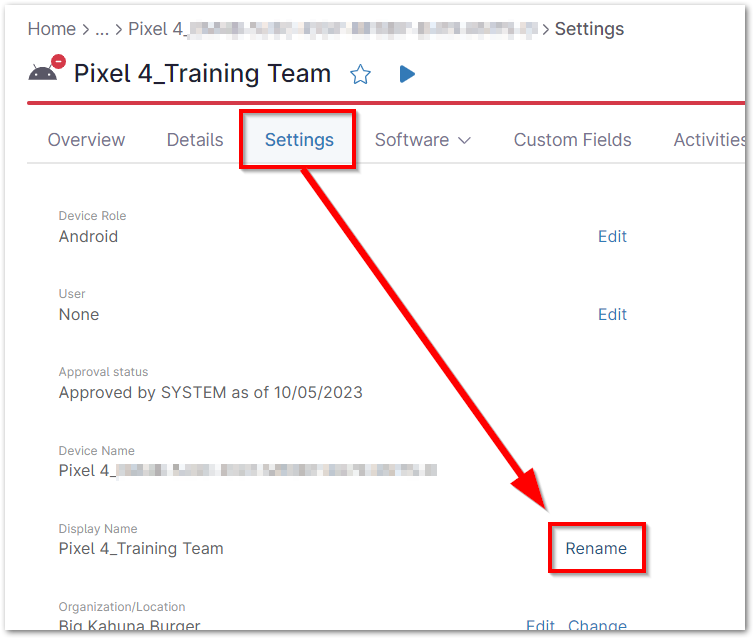Screen dimensions: 754x639
Task: Switch to the Overview tab
Action: click(87, 140)
